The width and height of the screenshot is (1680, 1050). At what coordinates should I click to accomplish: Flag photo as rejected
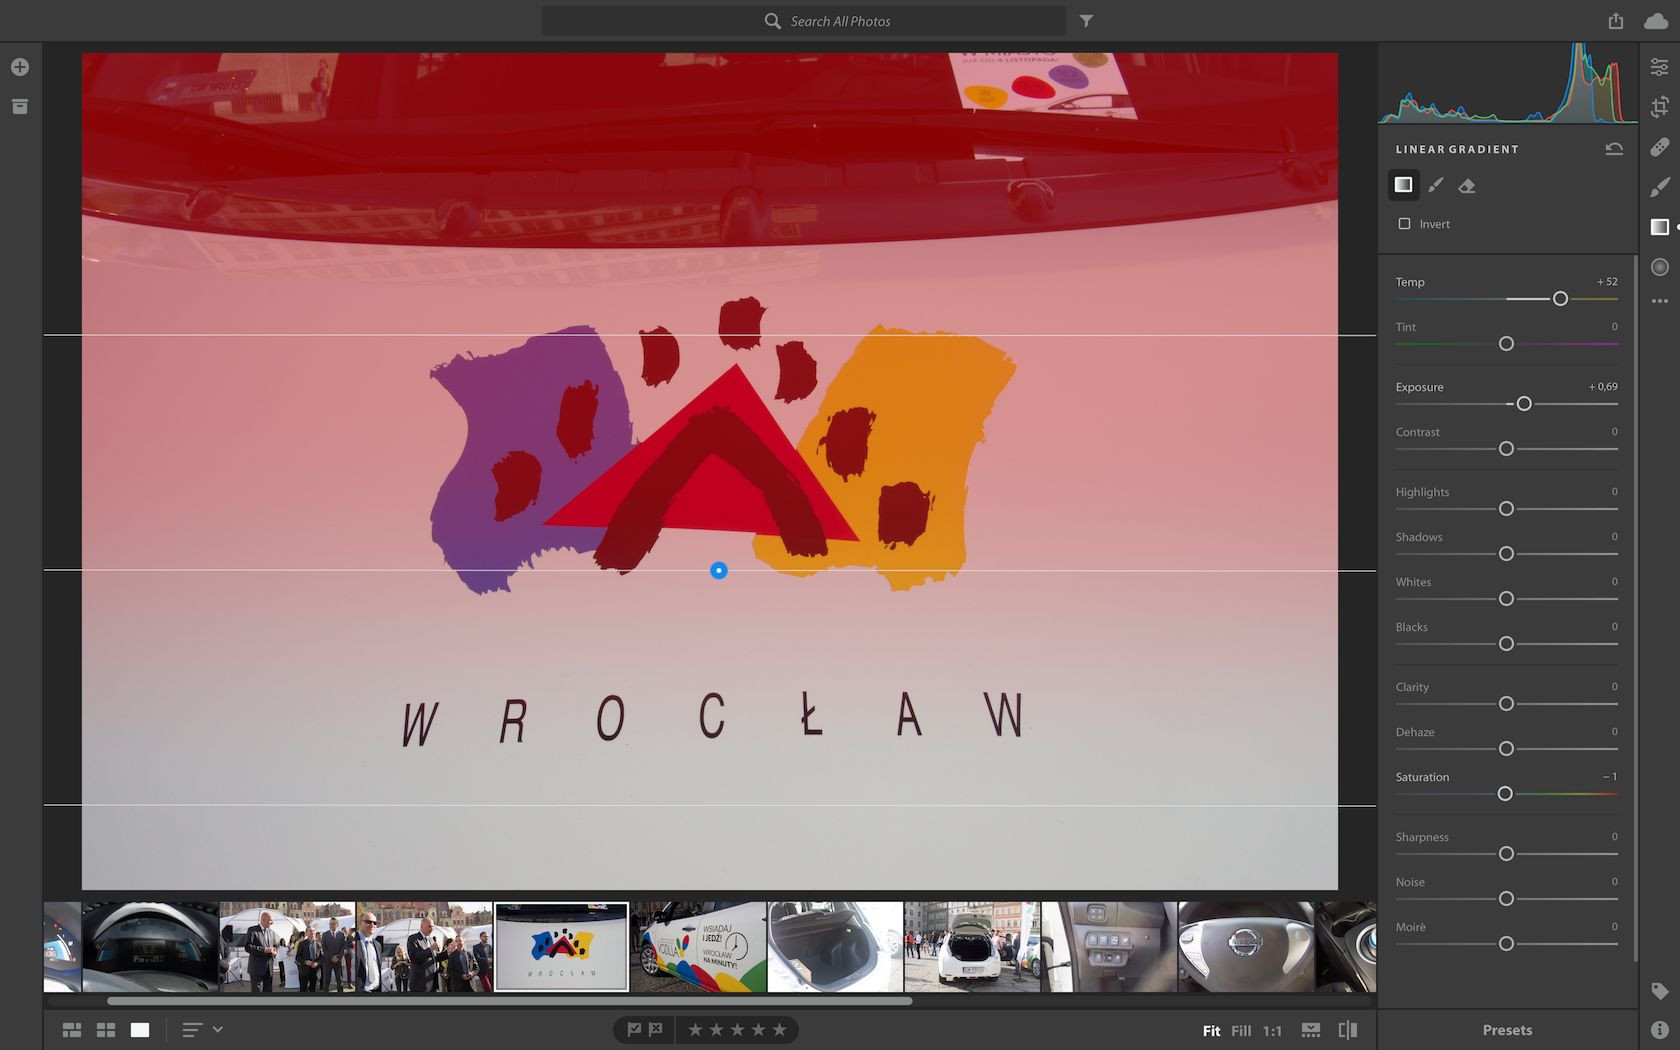click(656, 1029)
